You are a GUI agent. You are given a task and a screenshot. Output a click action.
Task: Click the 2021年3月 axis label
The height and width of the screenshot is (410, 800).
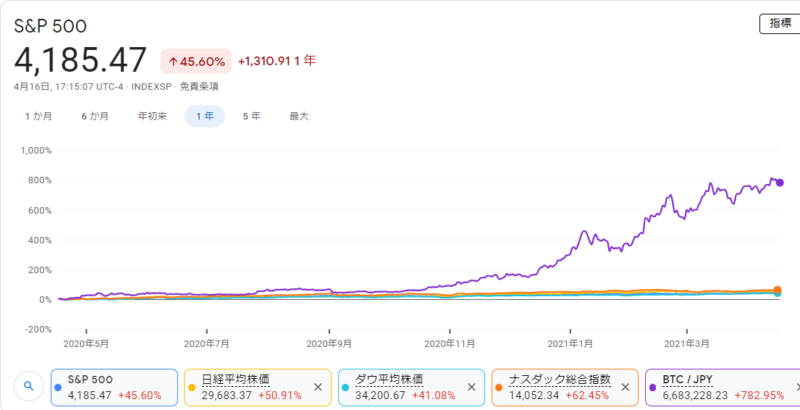(x=687, y=344)
